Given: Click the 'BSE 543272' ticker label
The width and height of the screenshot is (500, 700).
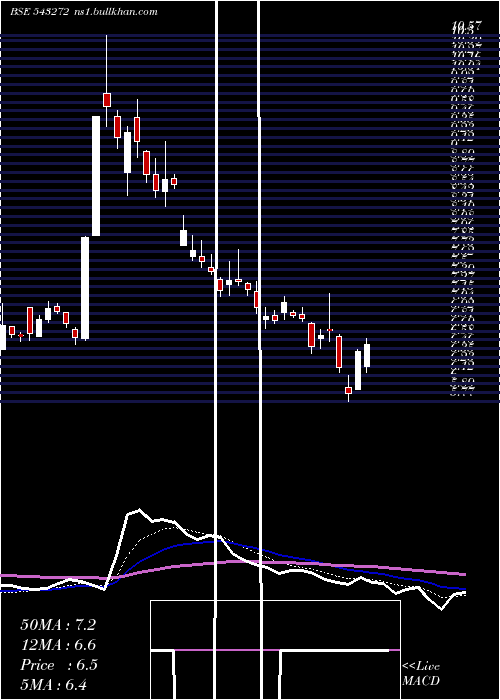Looking at the screenshot, I should coord(39,12).
